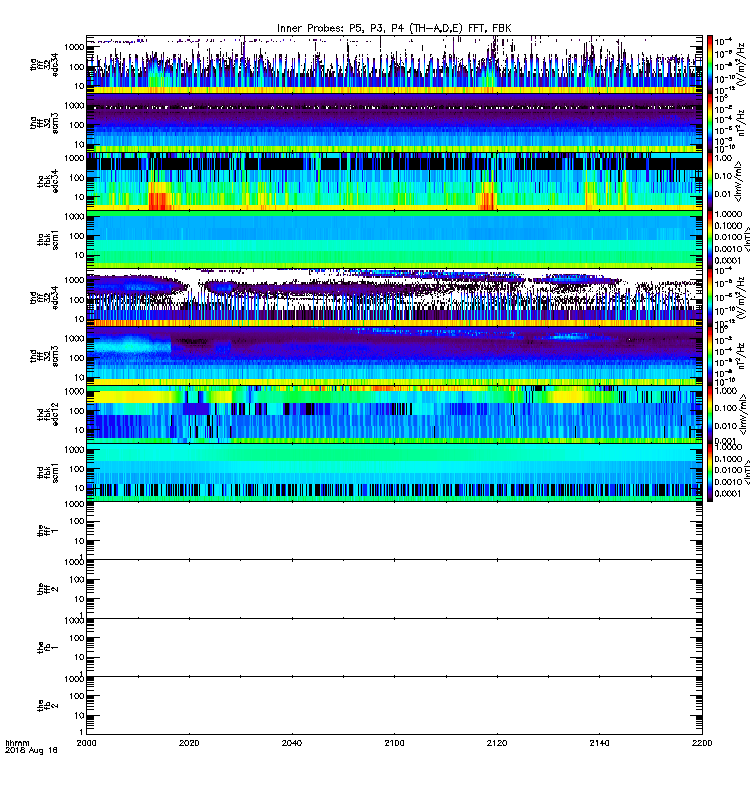
Task: Click the tha fff scm3 color bar
Action: pos(710,123)
